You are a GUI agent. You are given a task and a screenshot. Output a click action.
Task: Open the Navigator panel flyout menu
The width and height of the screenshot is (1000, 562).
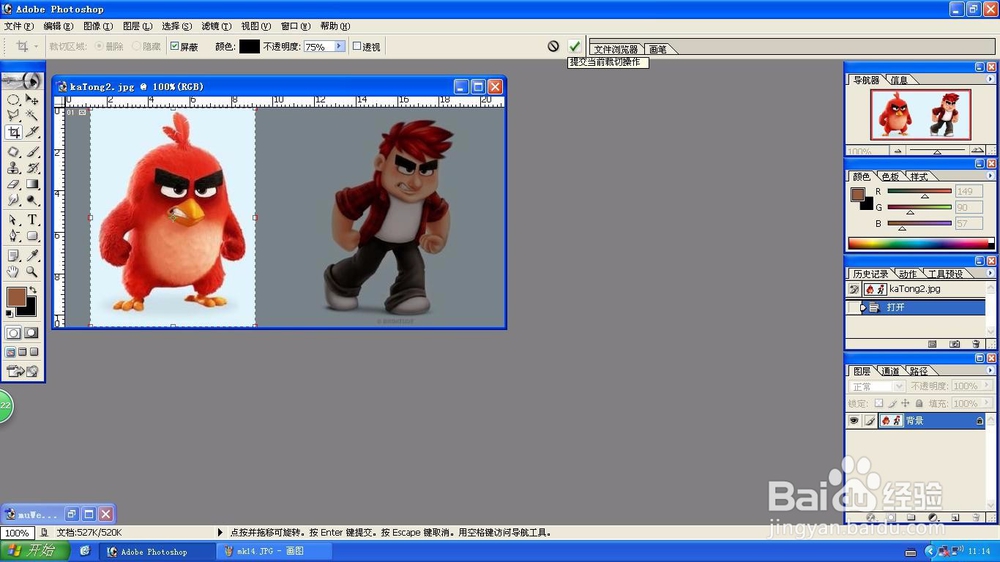[990, 79]
